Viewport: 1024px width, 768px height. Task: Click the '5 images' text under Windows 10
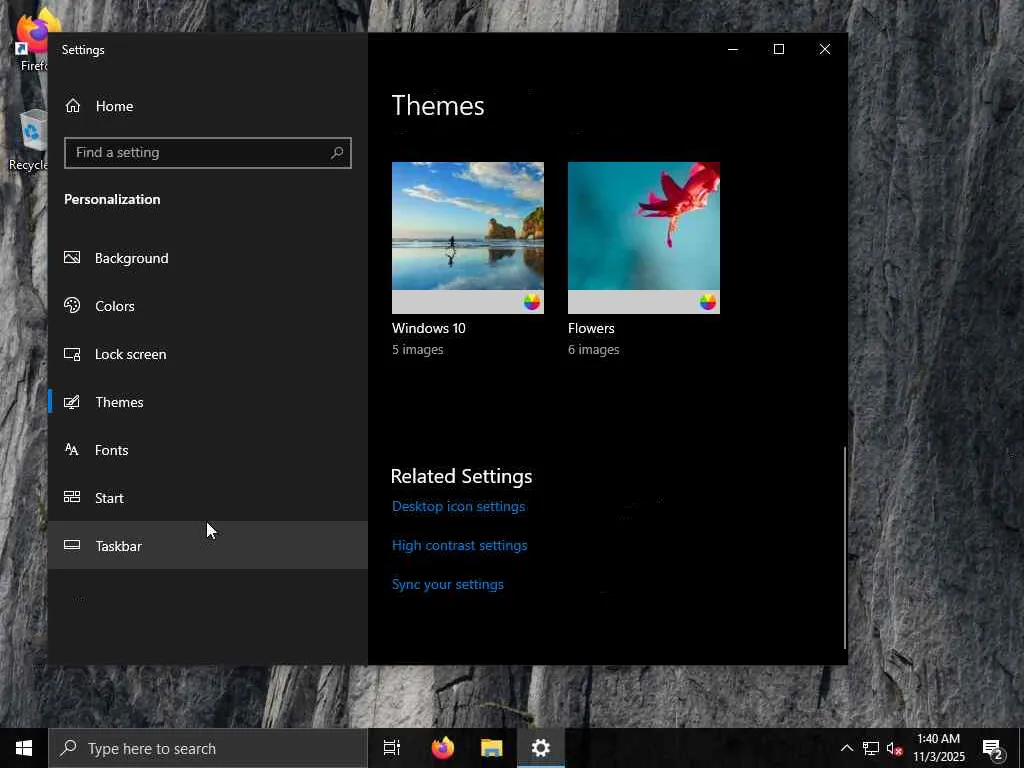(x=417, y=349)
